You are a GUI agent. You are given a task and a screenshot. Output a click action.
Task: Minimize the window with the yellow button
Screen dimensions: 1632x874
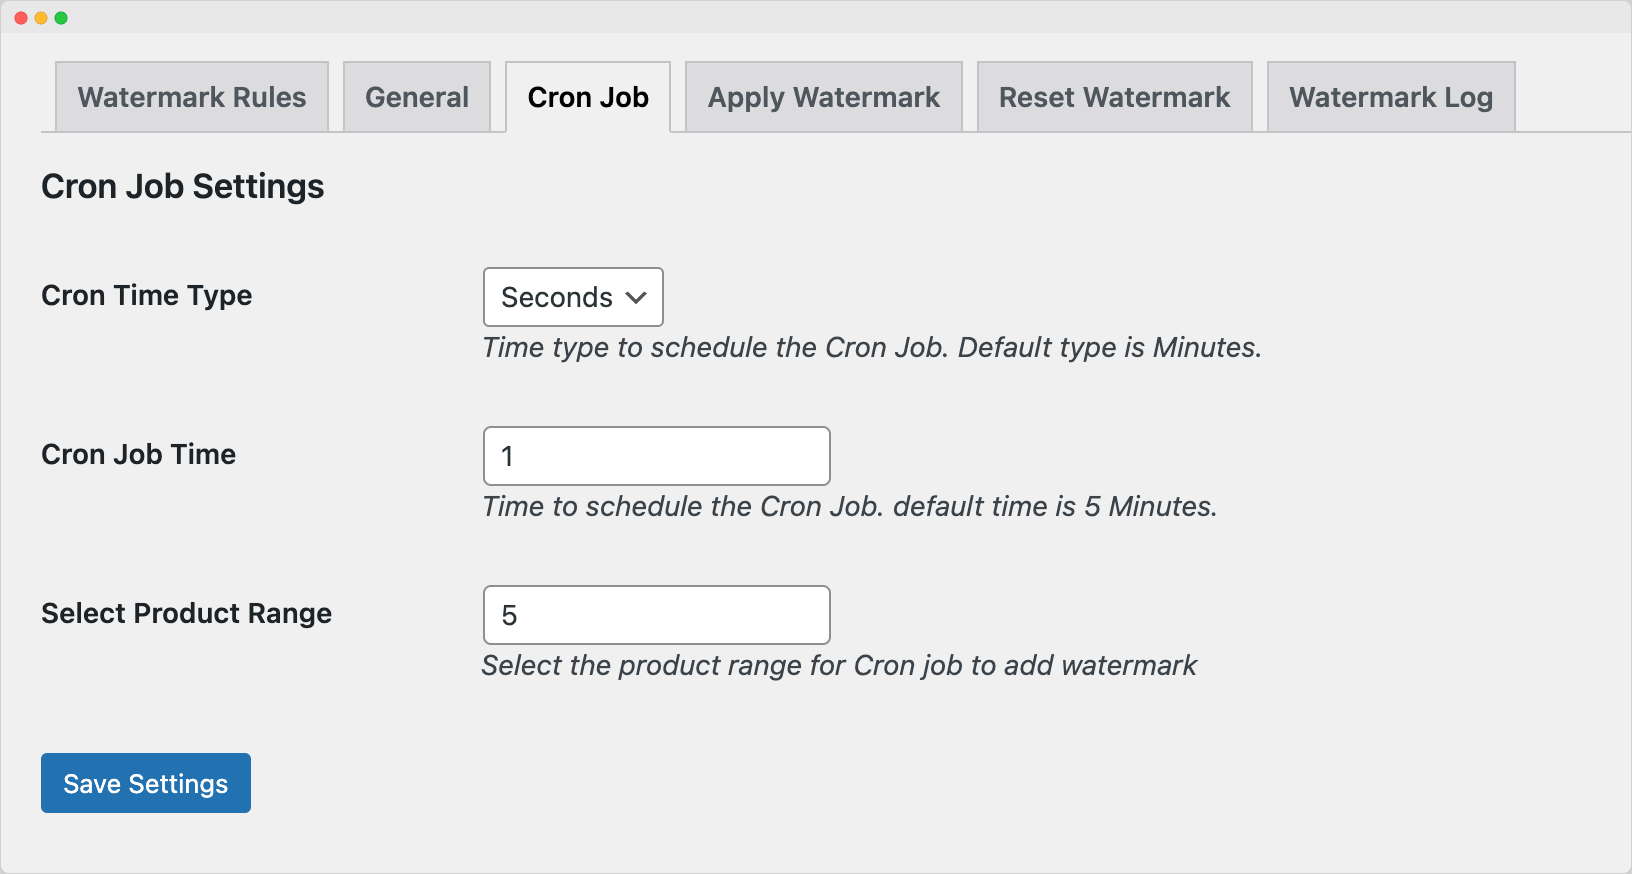[41, 18]
